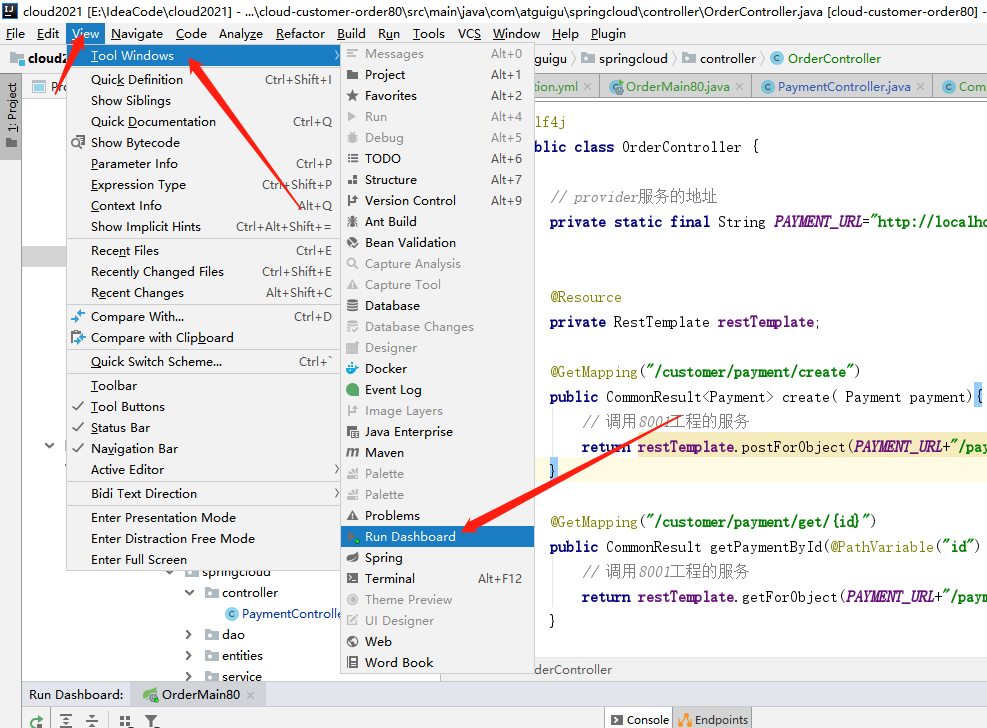Image resolution: width=987 pixels, height=728 pixels.
Task: Click the OrderMain80 Run Dashboard tab
Action: (x=199, y=695)
